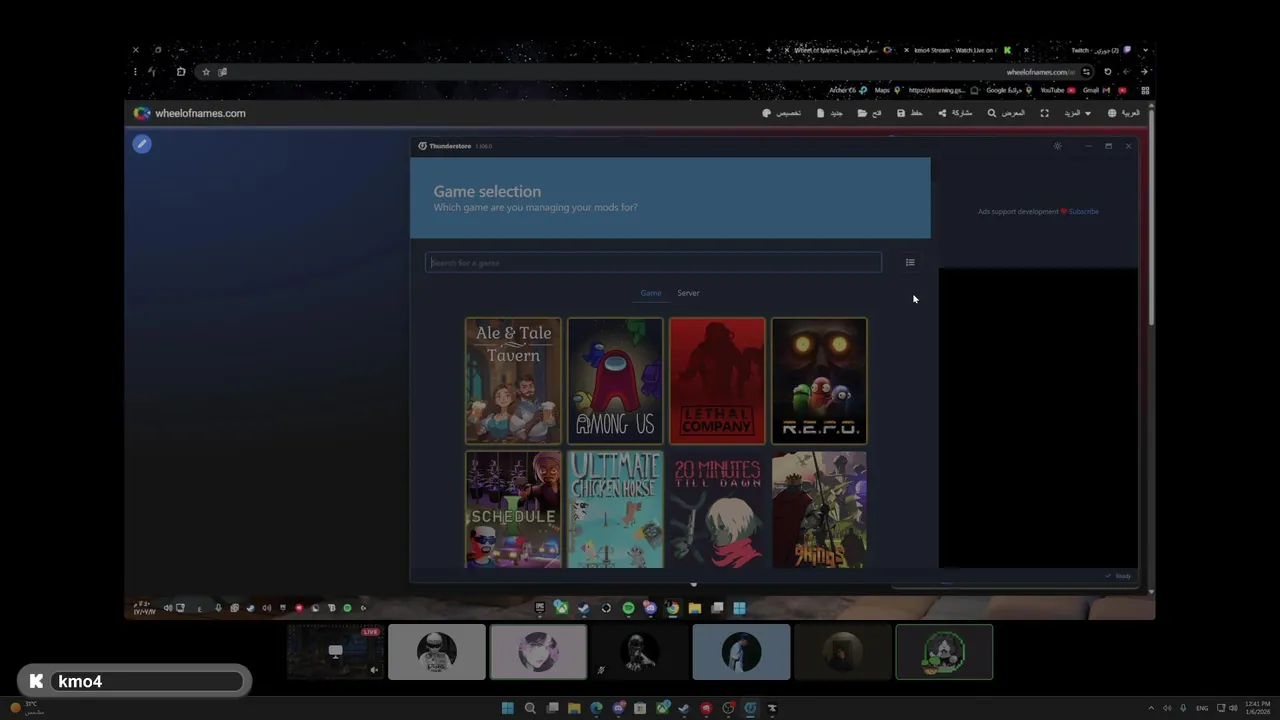Click the فتح open folder button
This screenshot has height=720, width=1280.
coord(870,113)
